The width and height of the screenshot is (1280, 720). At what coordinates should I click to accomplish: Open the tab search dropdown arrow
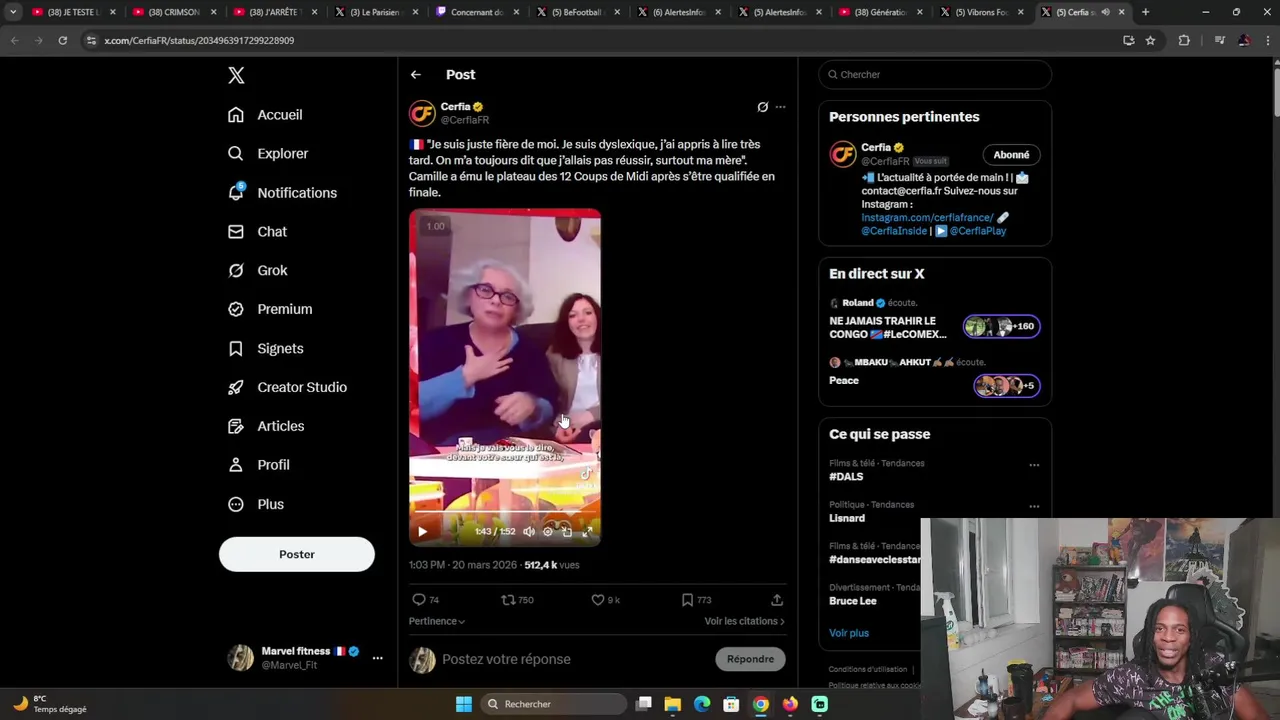tap(13, 12)
